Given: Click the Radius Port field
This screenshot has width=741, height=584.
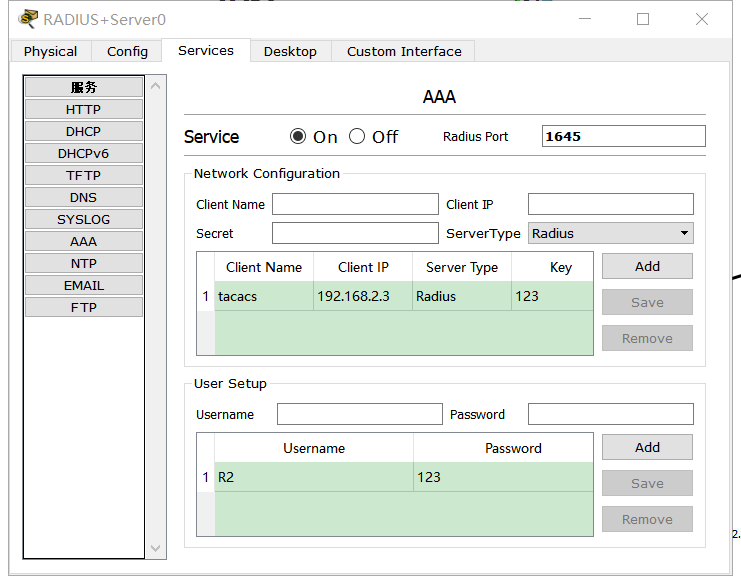Looking at the screenshot, I should point(623,137).
